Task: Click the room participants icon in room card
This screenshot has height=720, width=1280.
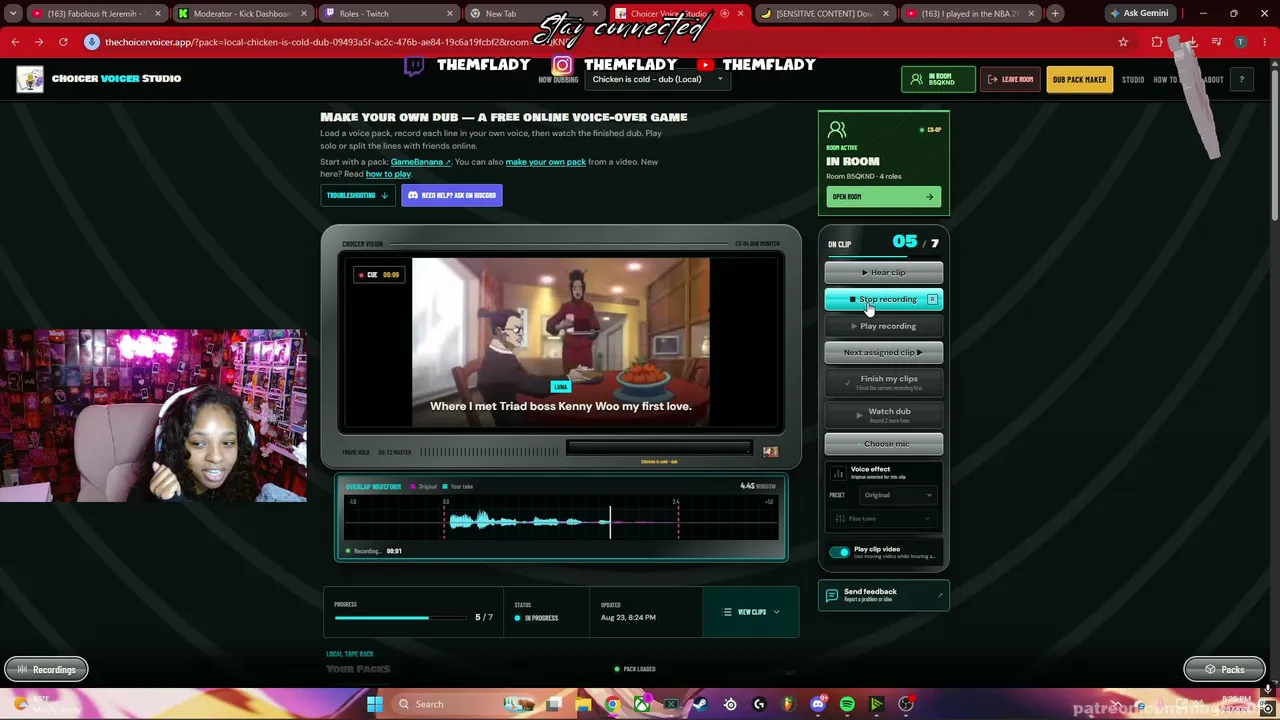Action: pyautogui.click(x=837, y=130)
